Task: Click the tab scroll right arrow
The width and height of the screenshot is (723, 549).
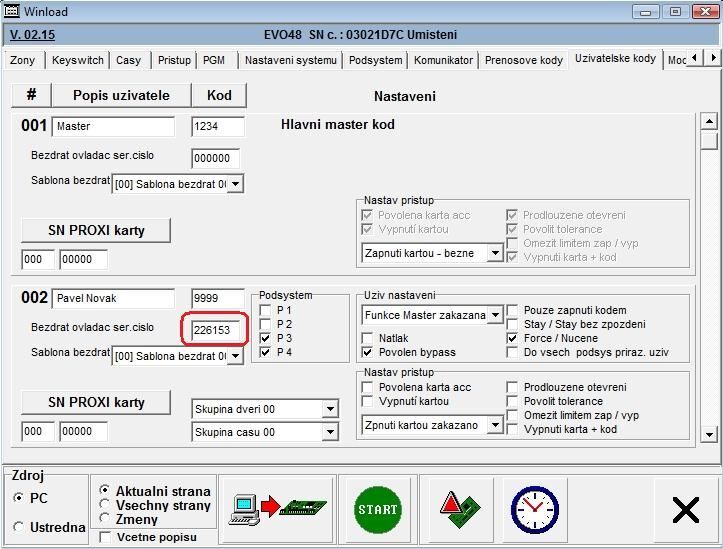Action: [714, 61]
